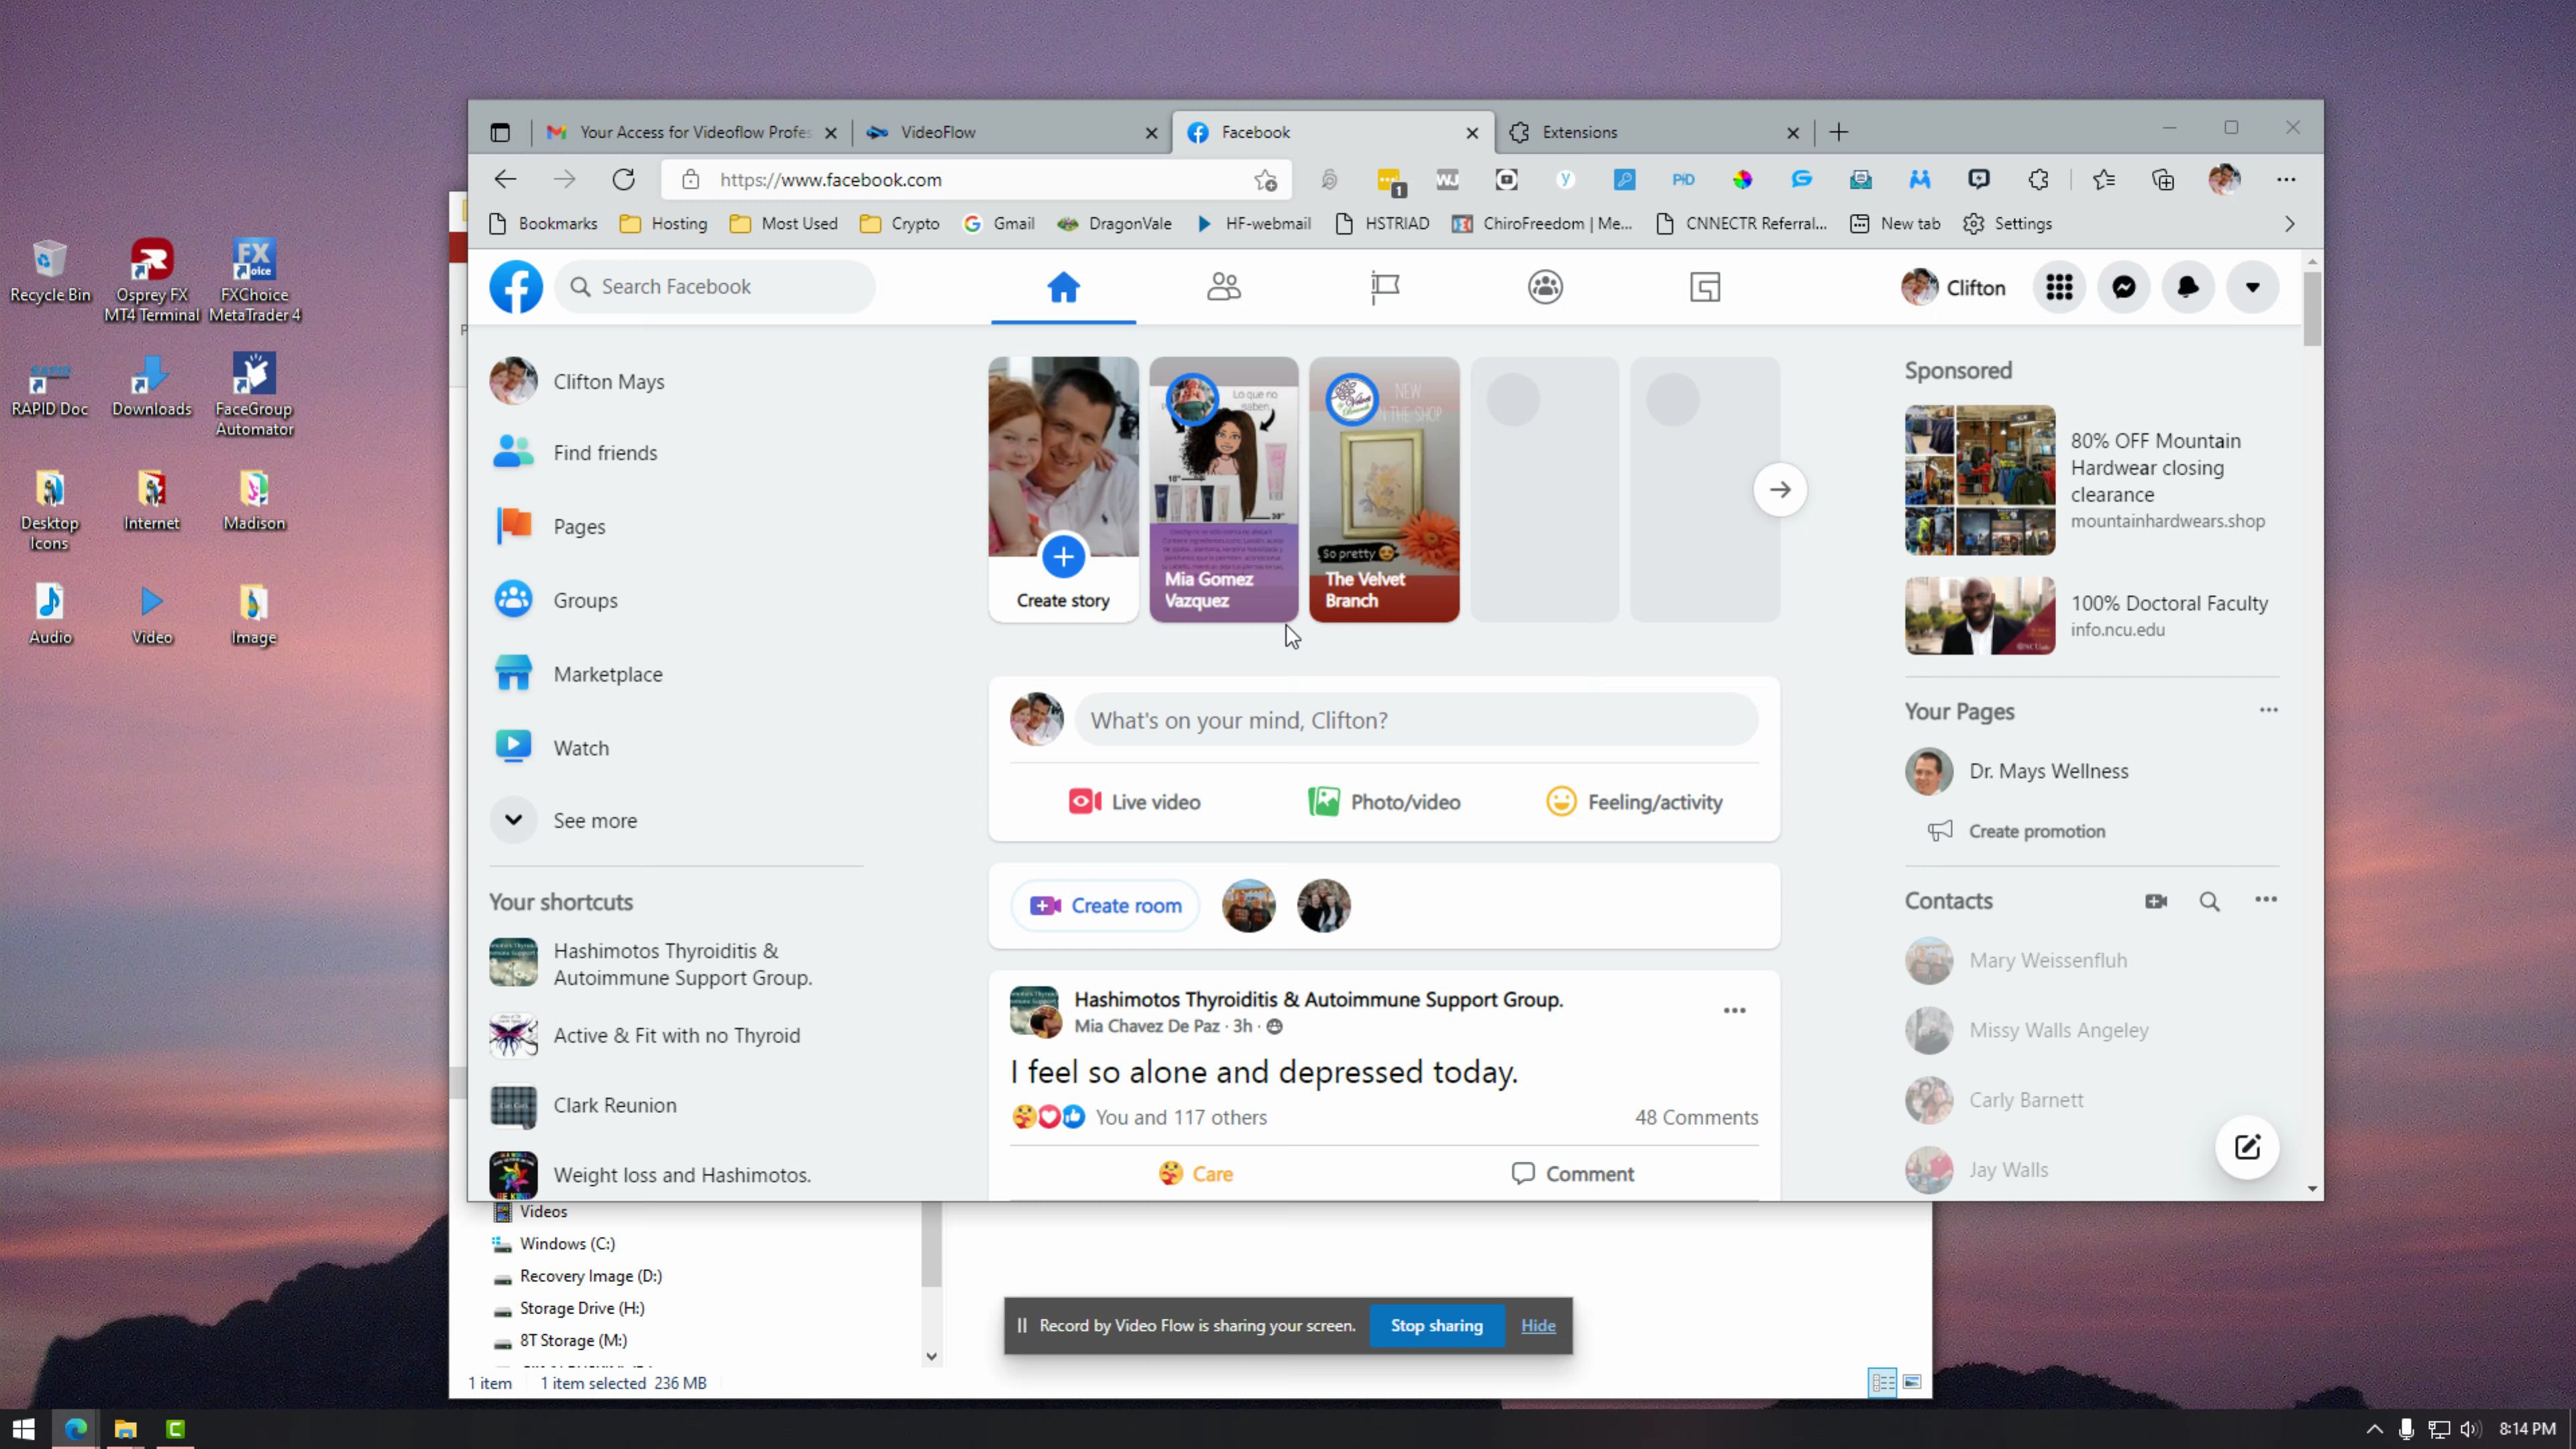Open the Gaming tab icon
The width and height of the screenshot is (2576, 1449).
point(1705,288)
